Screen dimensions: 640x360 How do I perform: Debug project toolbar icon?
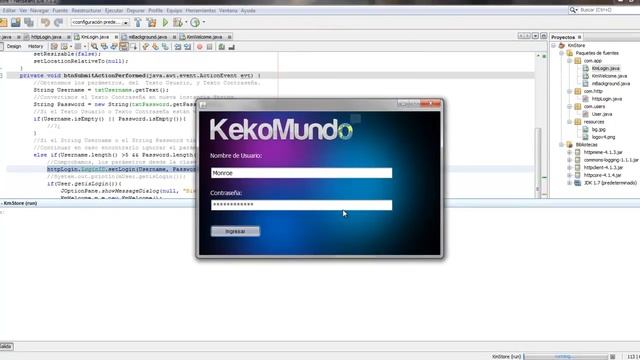[178, 22]
